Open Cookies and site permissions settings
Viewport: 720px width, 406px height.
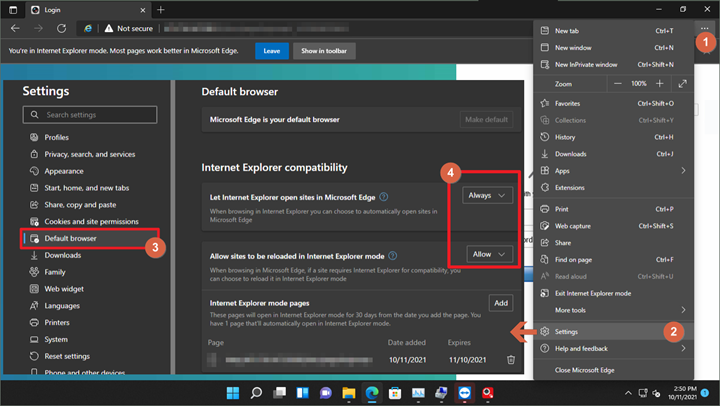pyautogui.click(x=91, y=221)
